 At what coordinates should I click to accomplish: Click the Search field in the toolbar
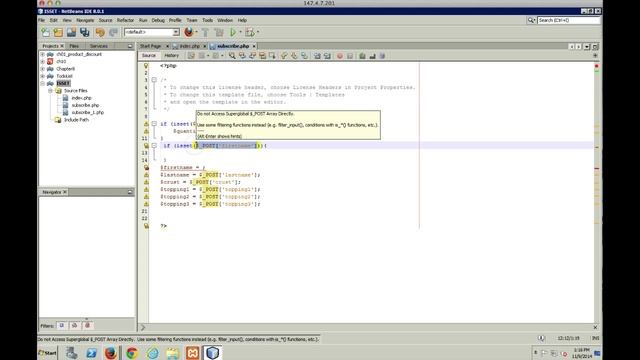pyautogui.click(x=569, y=20)
